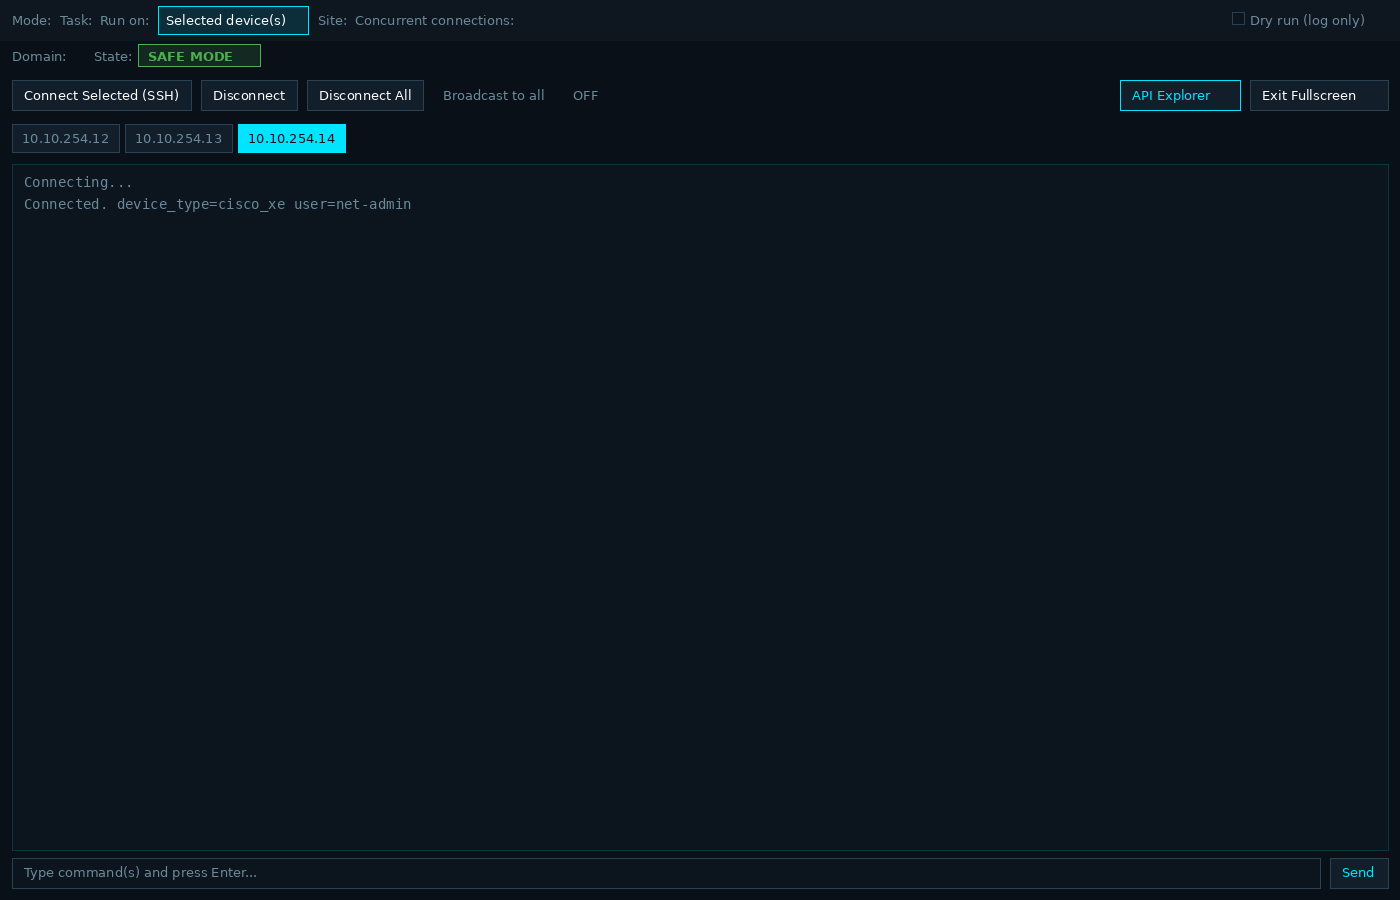The image size is (1400, 900).
Task: Click the SAFE MODE state badge
Action: pos(199,56)
